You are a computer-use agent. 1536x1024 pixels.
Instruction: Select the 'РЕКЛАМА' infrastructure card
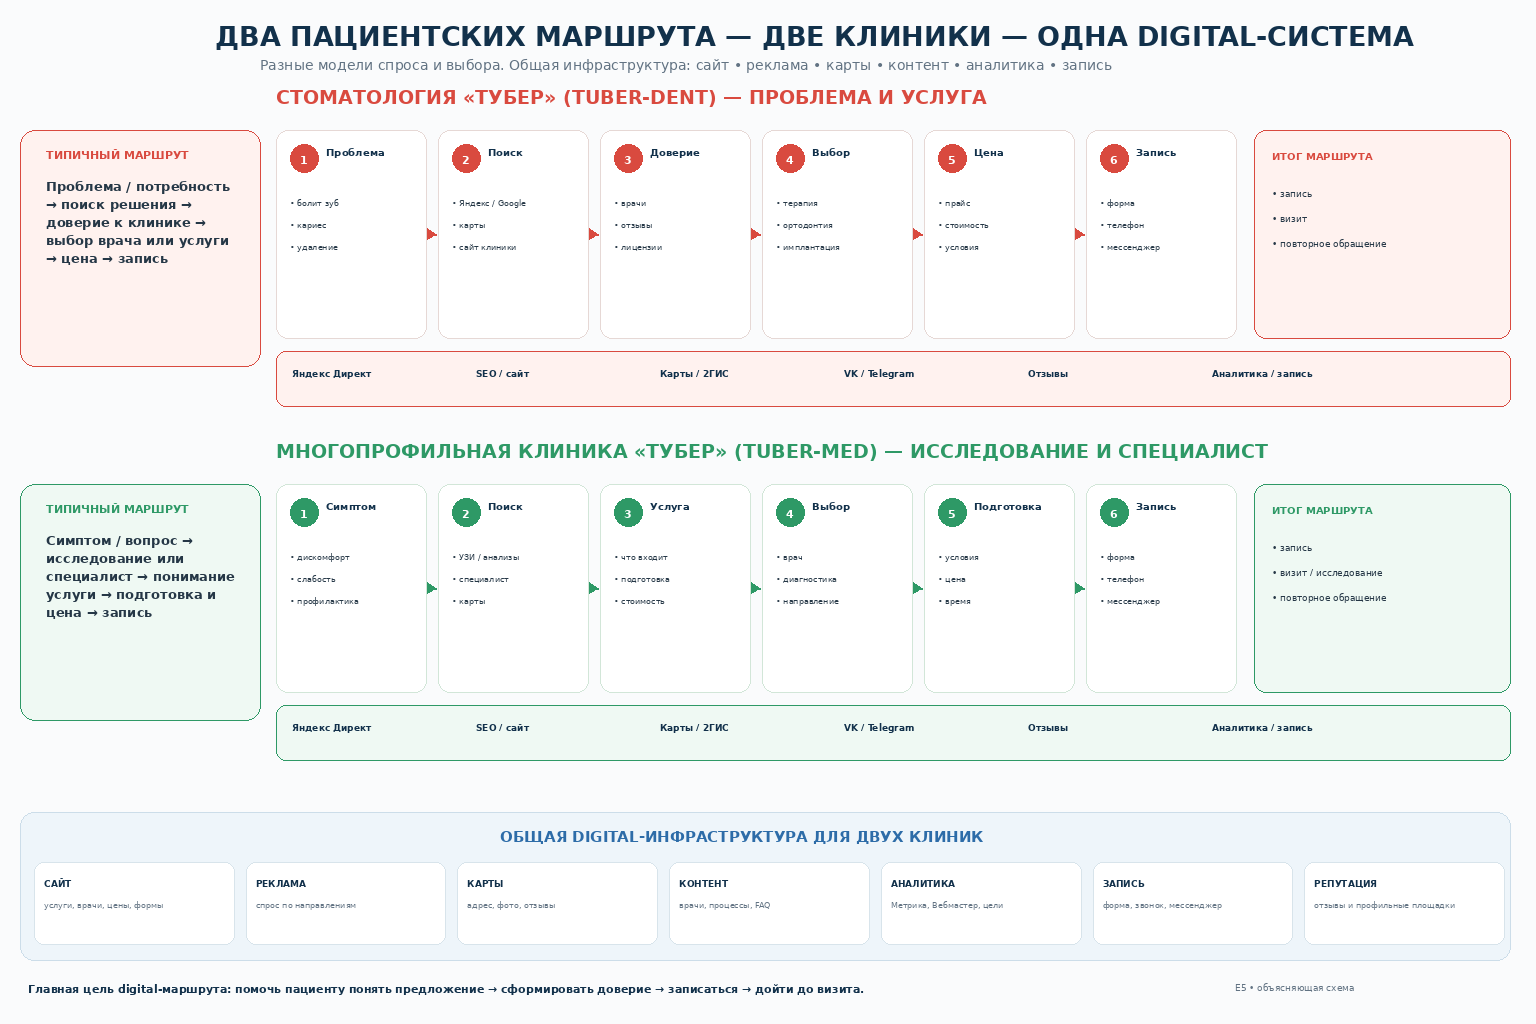pos(346,903)
